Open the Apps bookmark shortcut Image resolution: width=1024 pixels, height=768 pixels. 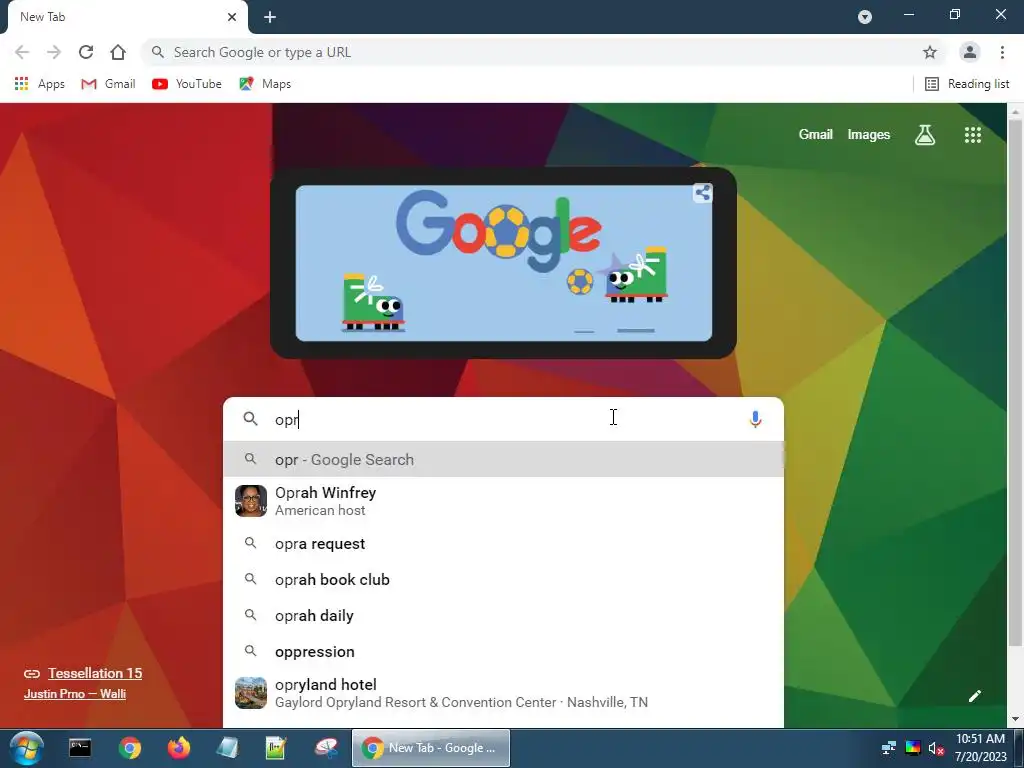pos(39,84)
